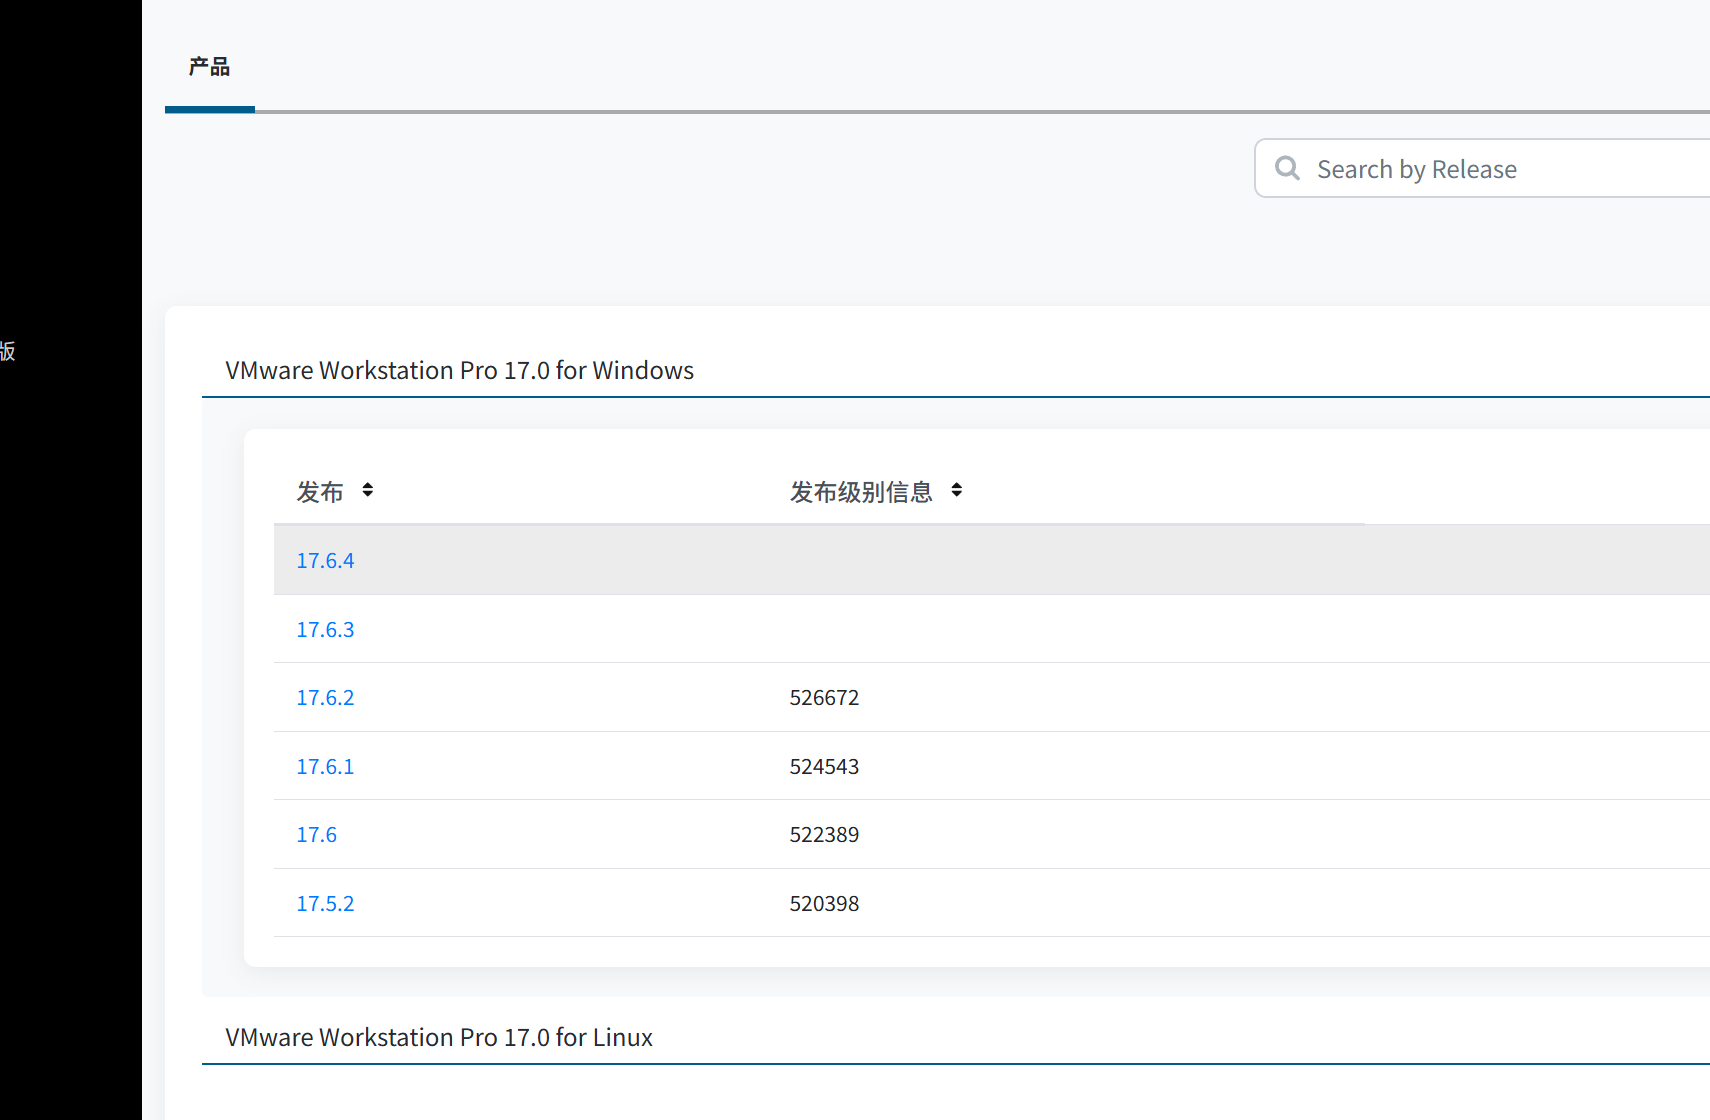The height and width of the screenshot is (1120, 1710).
Task: Sort by the 发布 column arrows
Action: coord(368,490)
